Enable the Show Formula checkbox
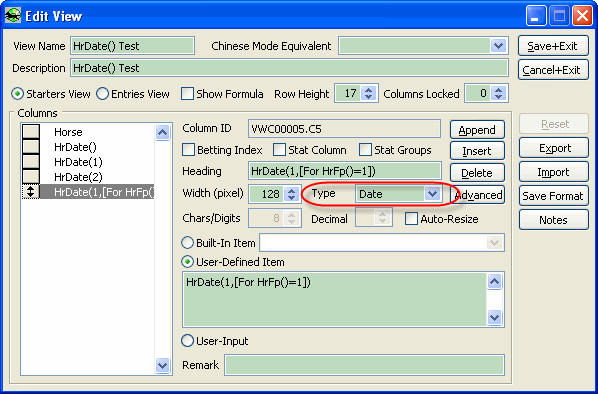The width and height of the screenshot is (598, 394). [x=187, y=94]
